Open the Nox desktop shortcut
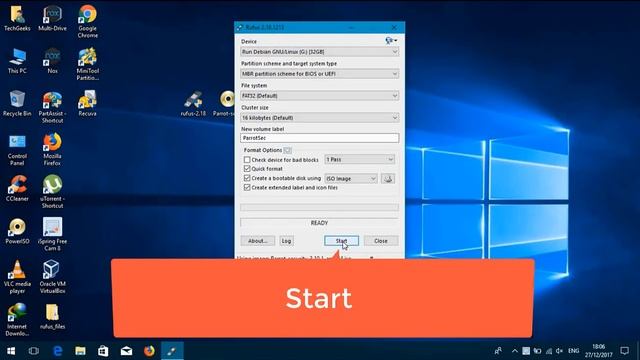This screenshot has width=640, height=360. (52, 61)
